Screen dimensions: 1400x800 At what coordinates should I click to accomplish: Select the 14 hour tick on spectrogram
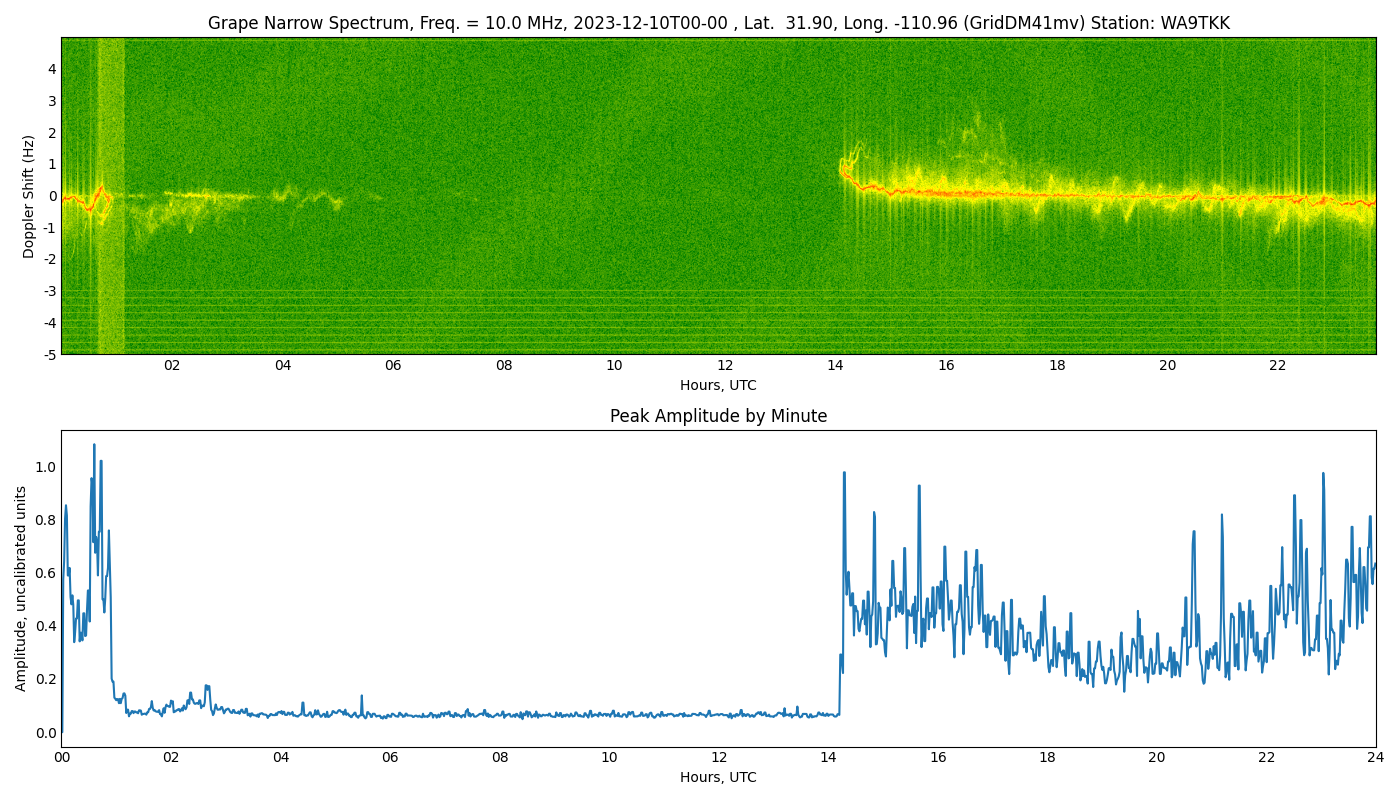835,365
